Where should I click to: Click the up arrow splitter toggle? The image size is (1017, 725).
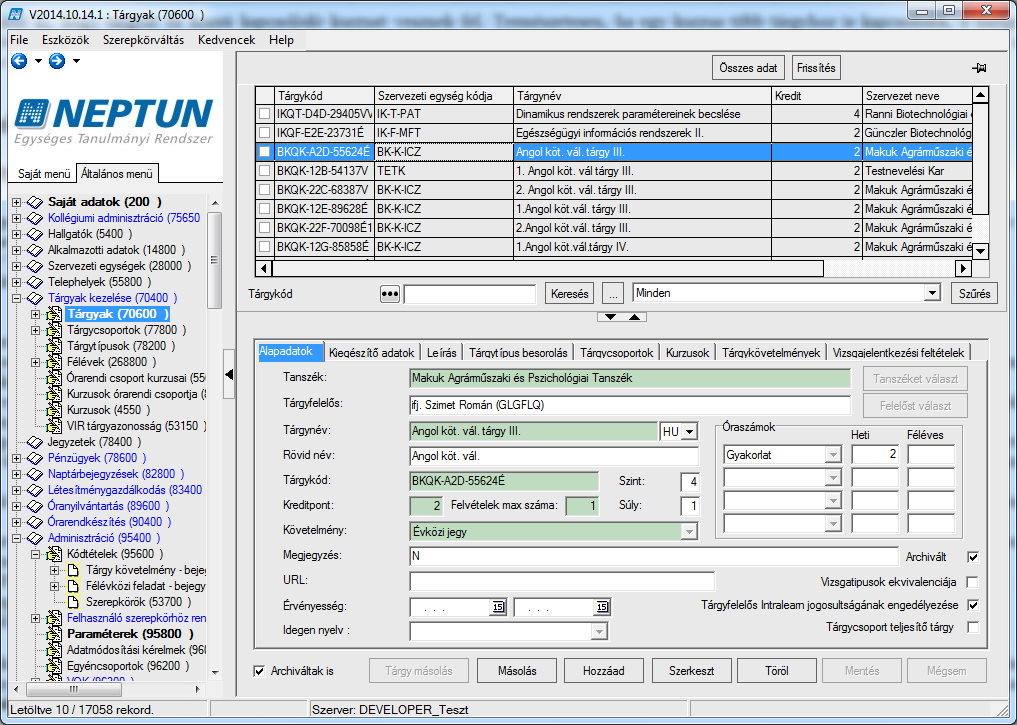point(634,316)
